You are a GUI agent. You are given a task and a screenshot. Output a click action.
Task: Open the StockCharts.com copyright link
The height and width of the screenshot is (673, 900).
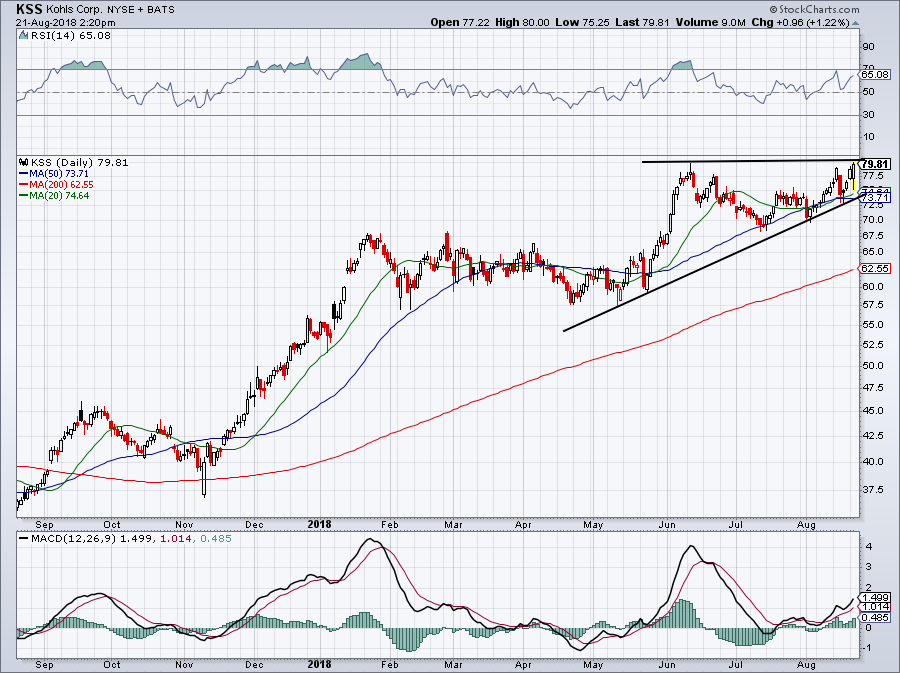coord(814,9)
